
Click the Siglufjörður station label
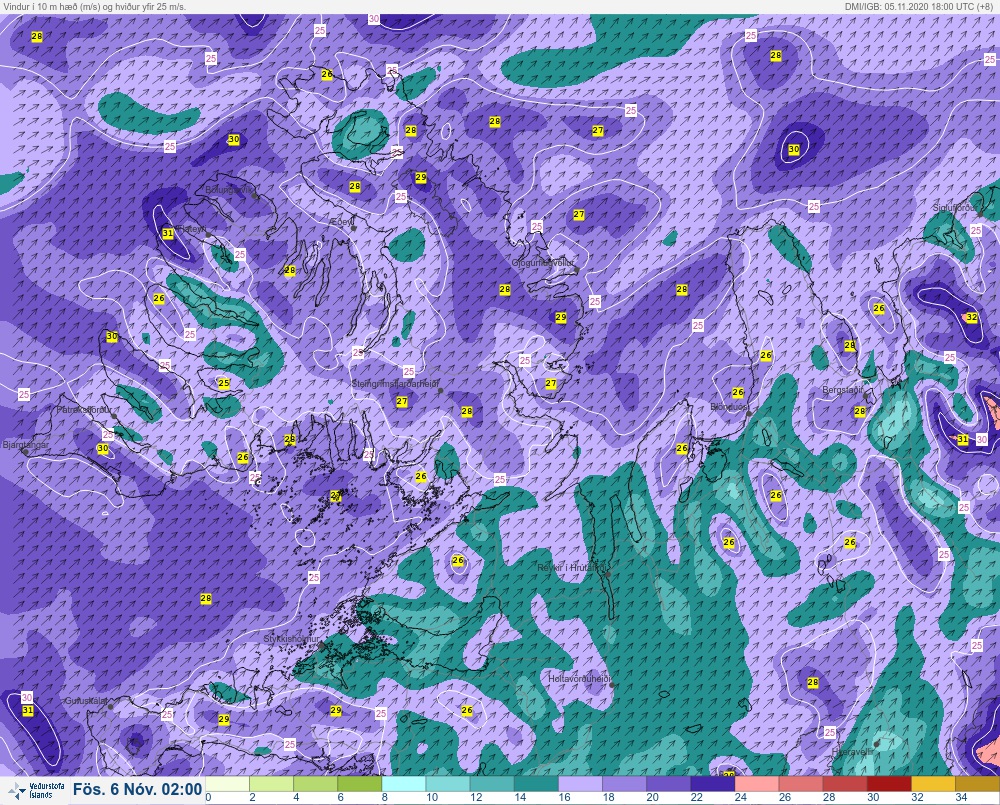click(x=955, y=208)
